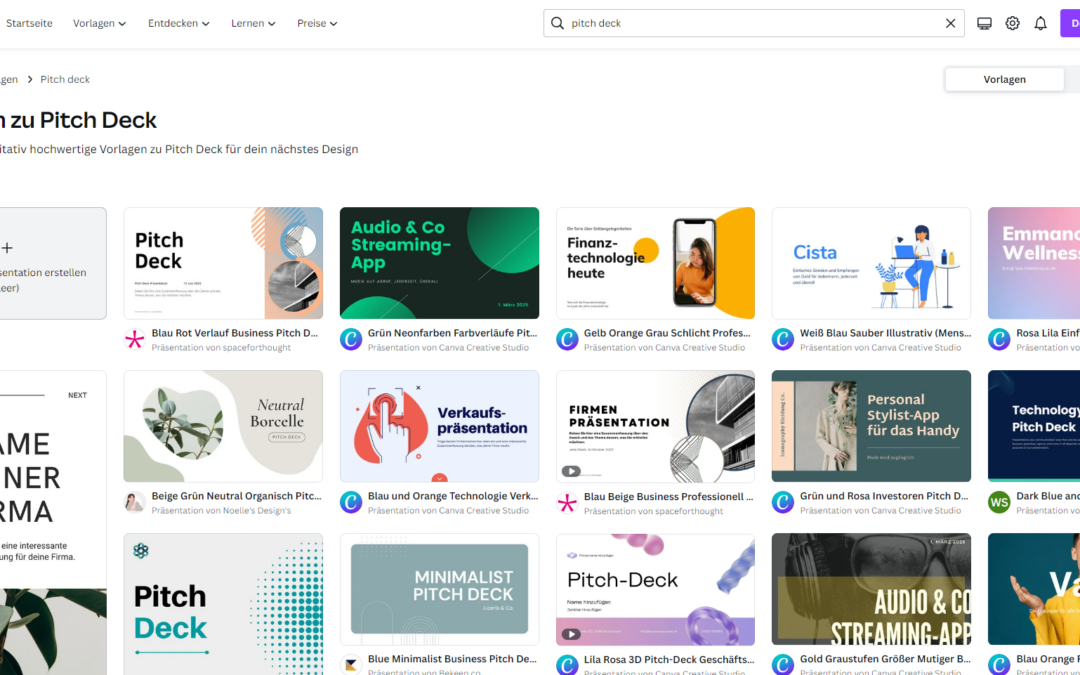Viewport: 1080px width, 675px height.
Task: Click Canva avatar under Gelb Orange Grau template
Action: [567, 339]
